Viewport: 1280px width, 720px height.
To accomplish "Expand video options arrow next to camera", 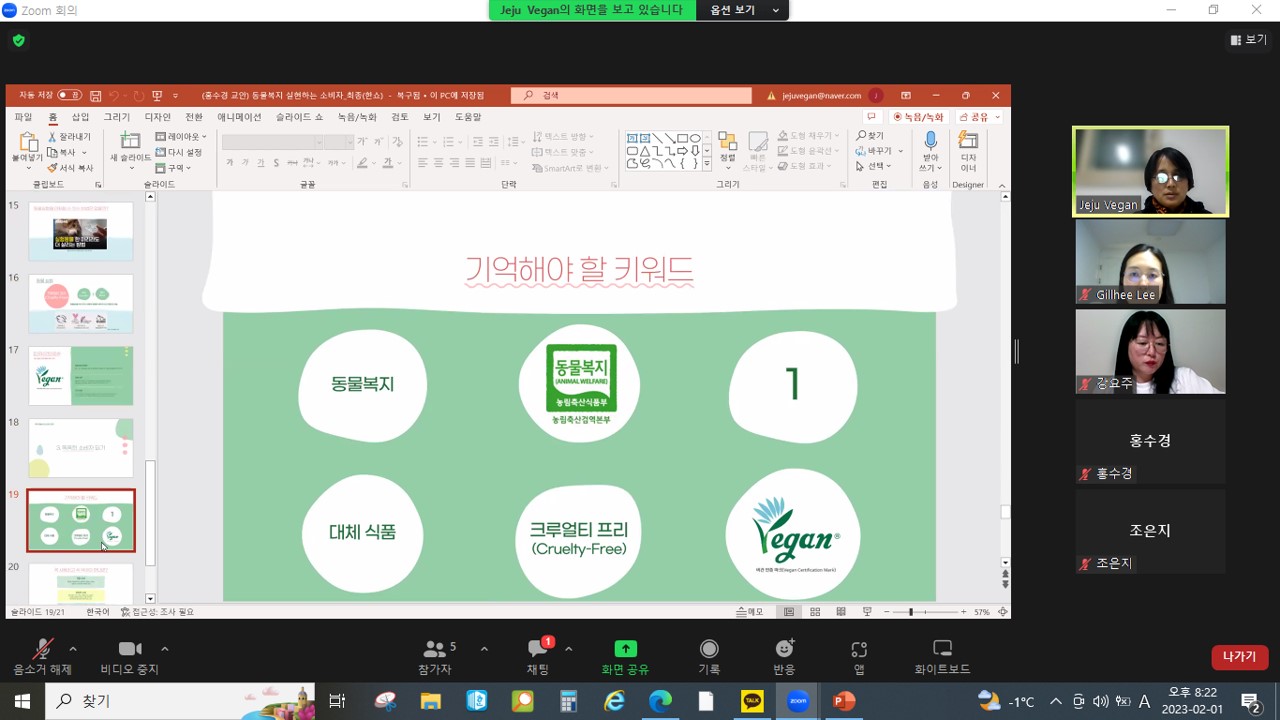I will 164,649.
